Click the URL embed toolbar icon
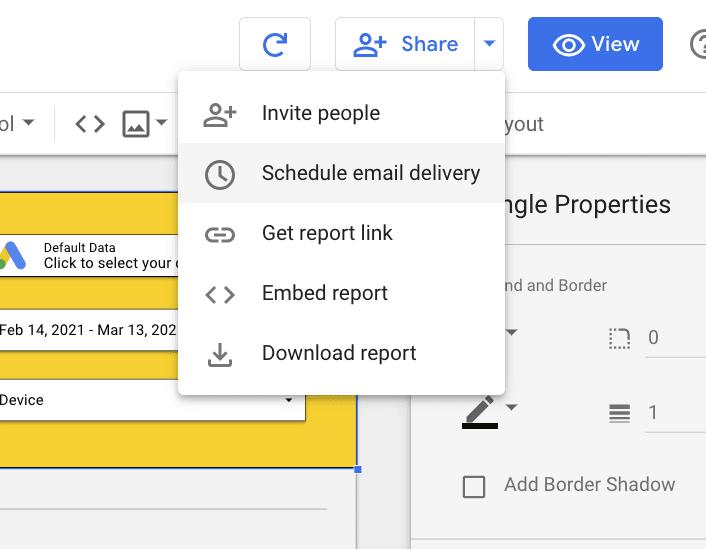706x549 pixels. pos(90,124)
